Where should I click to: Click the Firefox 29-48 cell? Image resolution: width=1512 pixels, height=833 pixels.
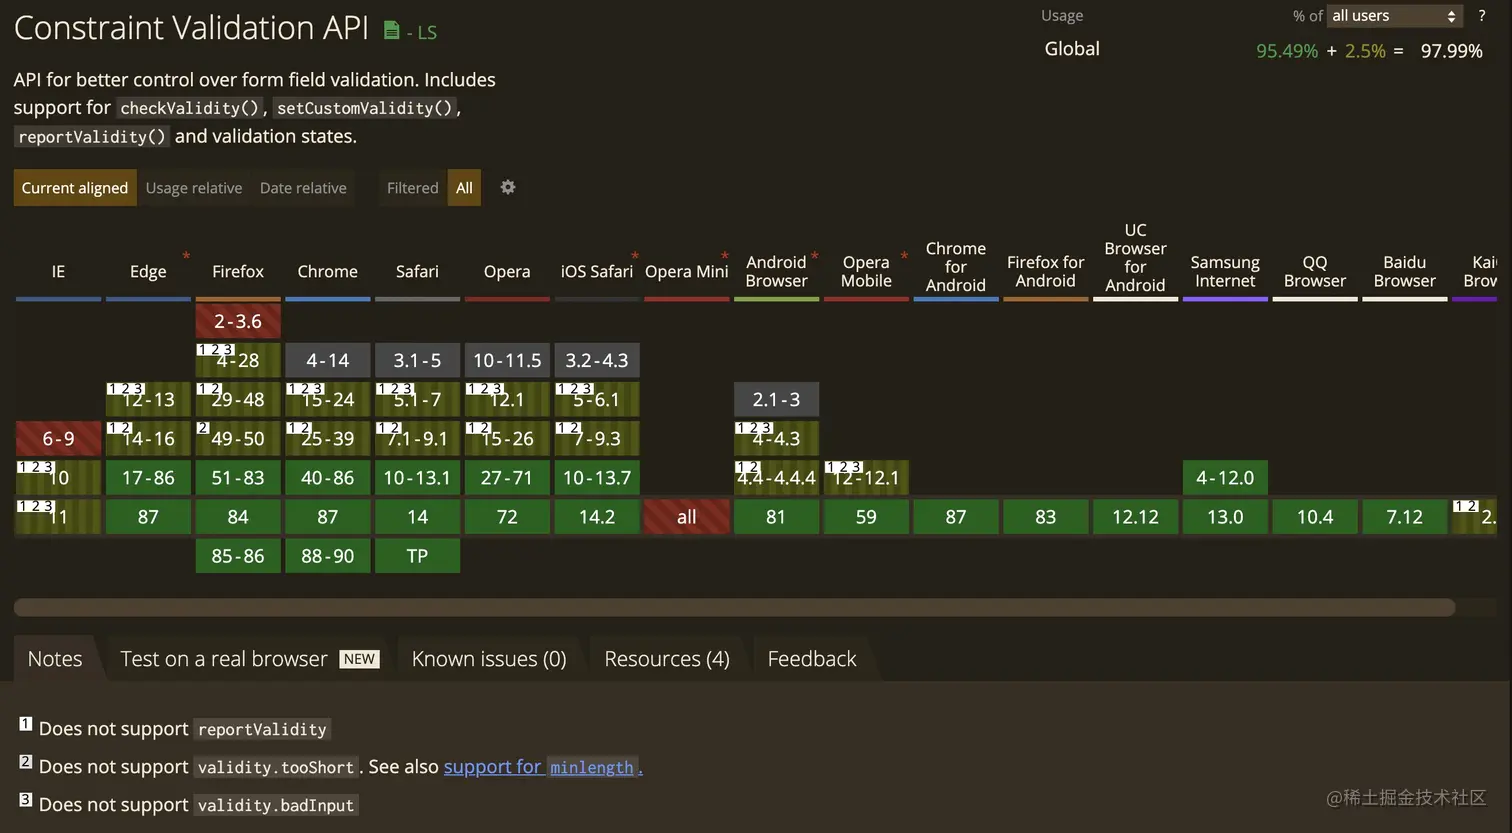click(238, 399)
